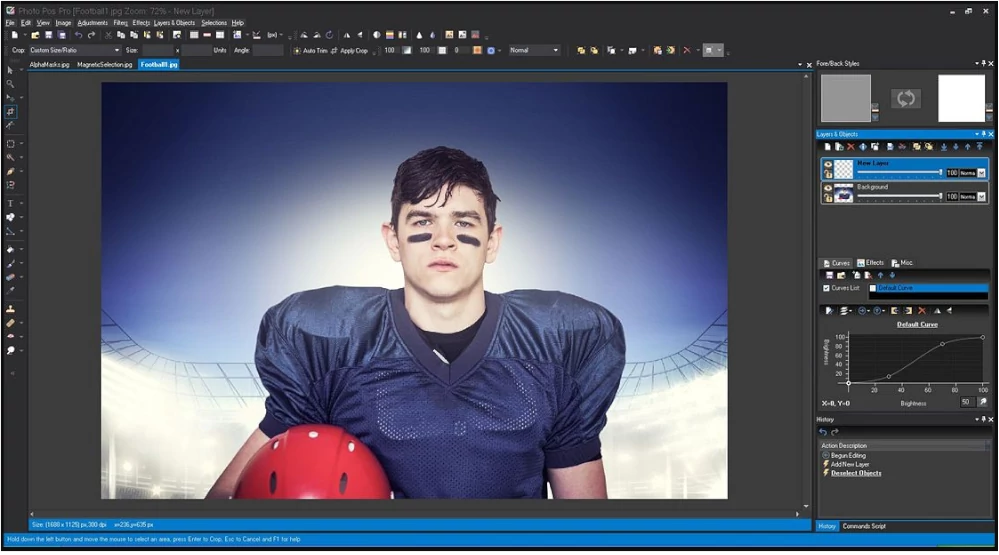Open the Normal blend mode dropdown
The width and height of the screenshot is (999, 555).
[x=556, y=50]
